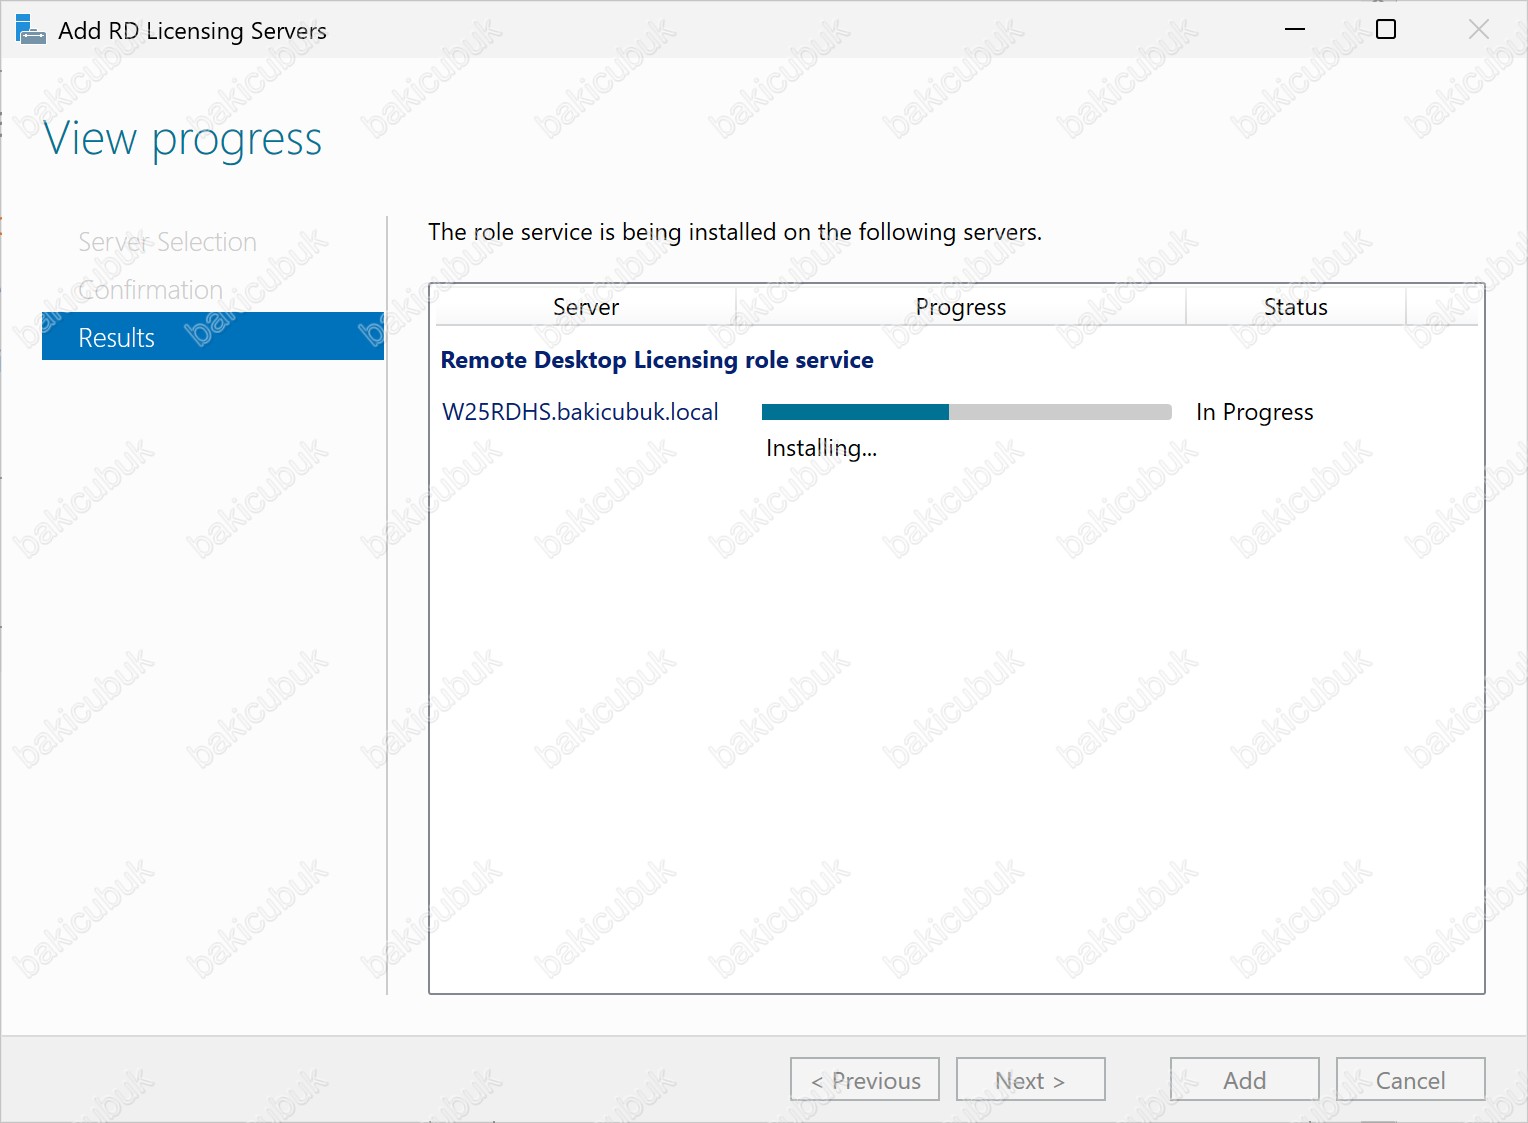
Task: Click the View progress heading
Action: pyautogui.click(x=183, y=139)
